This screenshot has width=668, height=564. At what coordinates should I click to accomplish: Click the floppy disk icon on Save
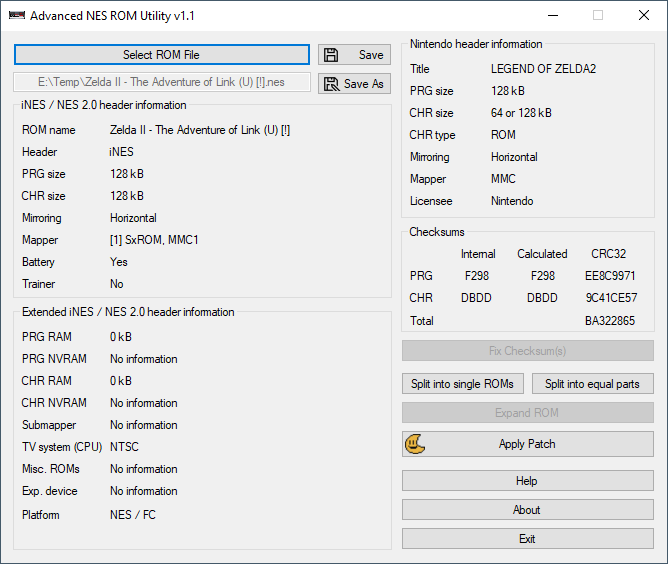tap(332, 55)
